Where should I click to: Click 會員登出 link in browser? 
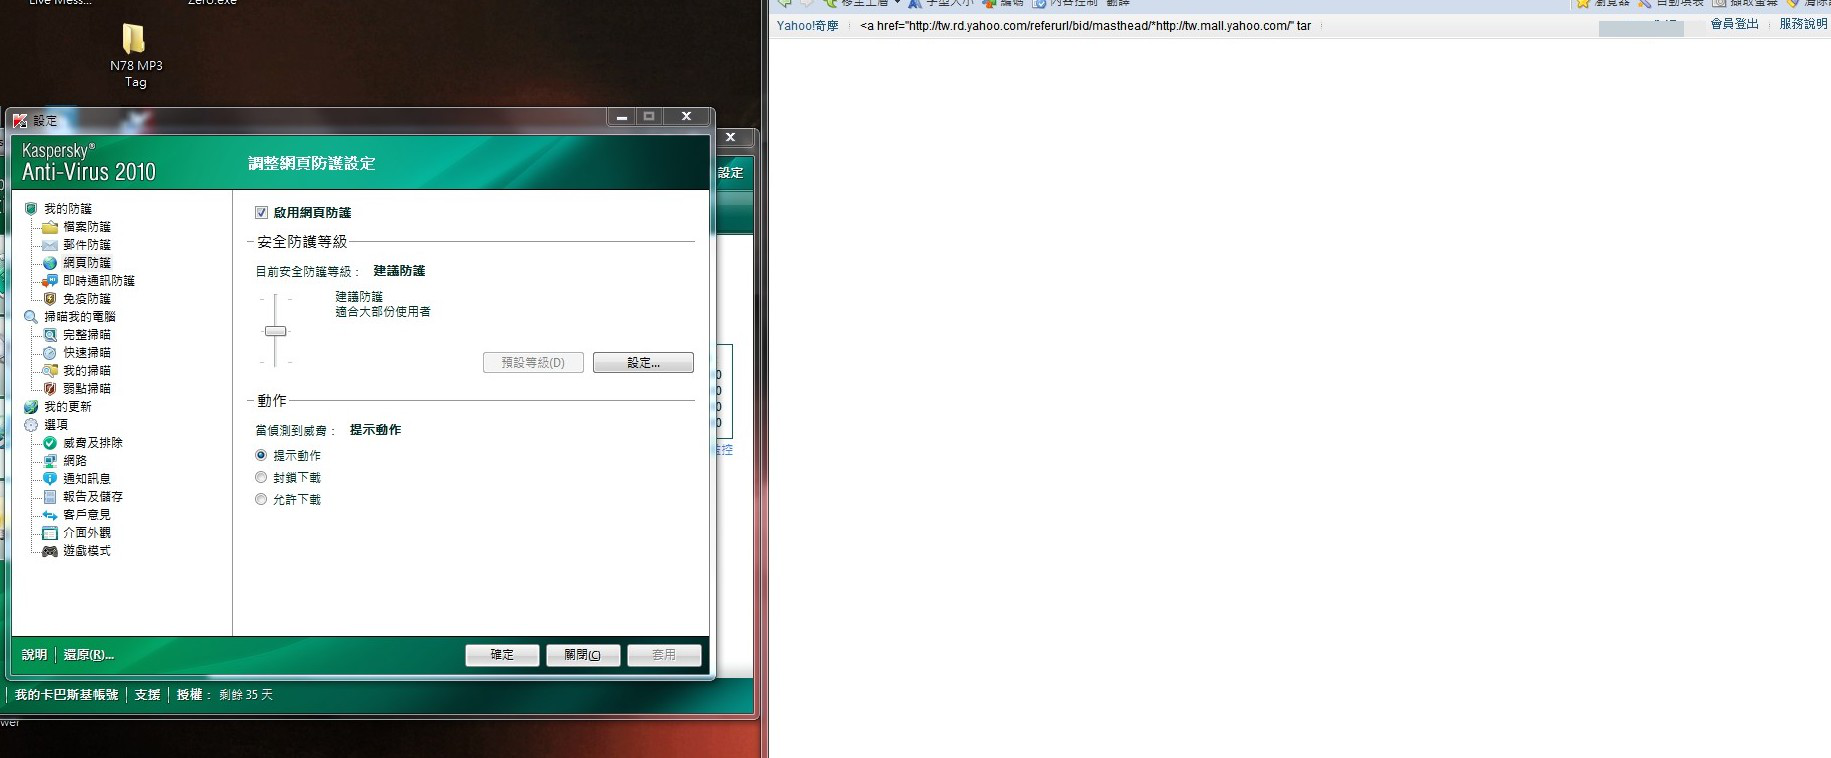click(1734, 24)
